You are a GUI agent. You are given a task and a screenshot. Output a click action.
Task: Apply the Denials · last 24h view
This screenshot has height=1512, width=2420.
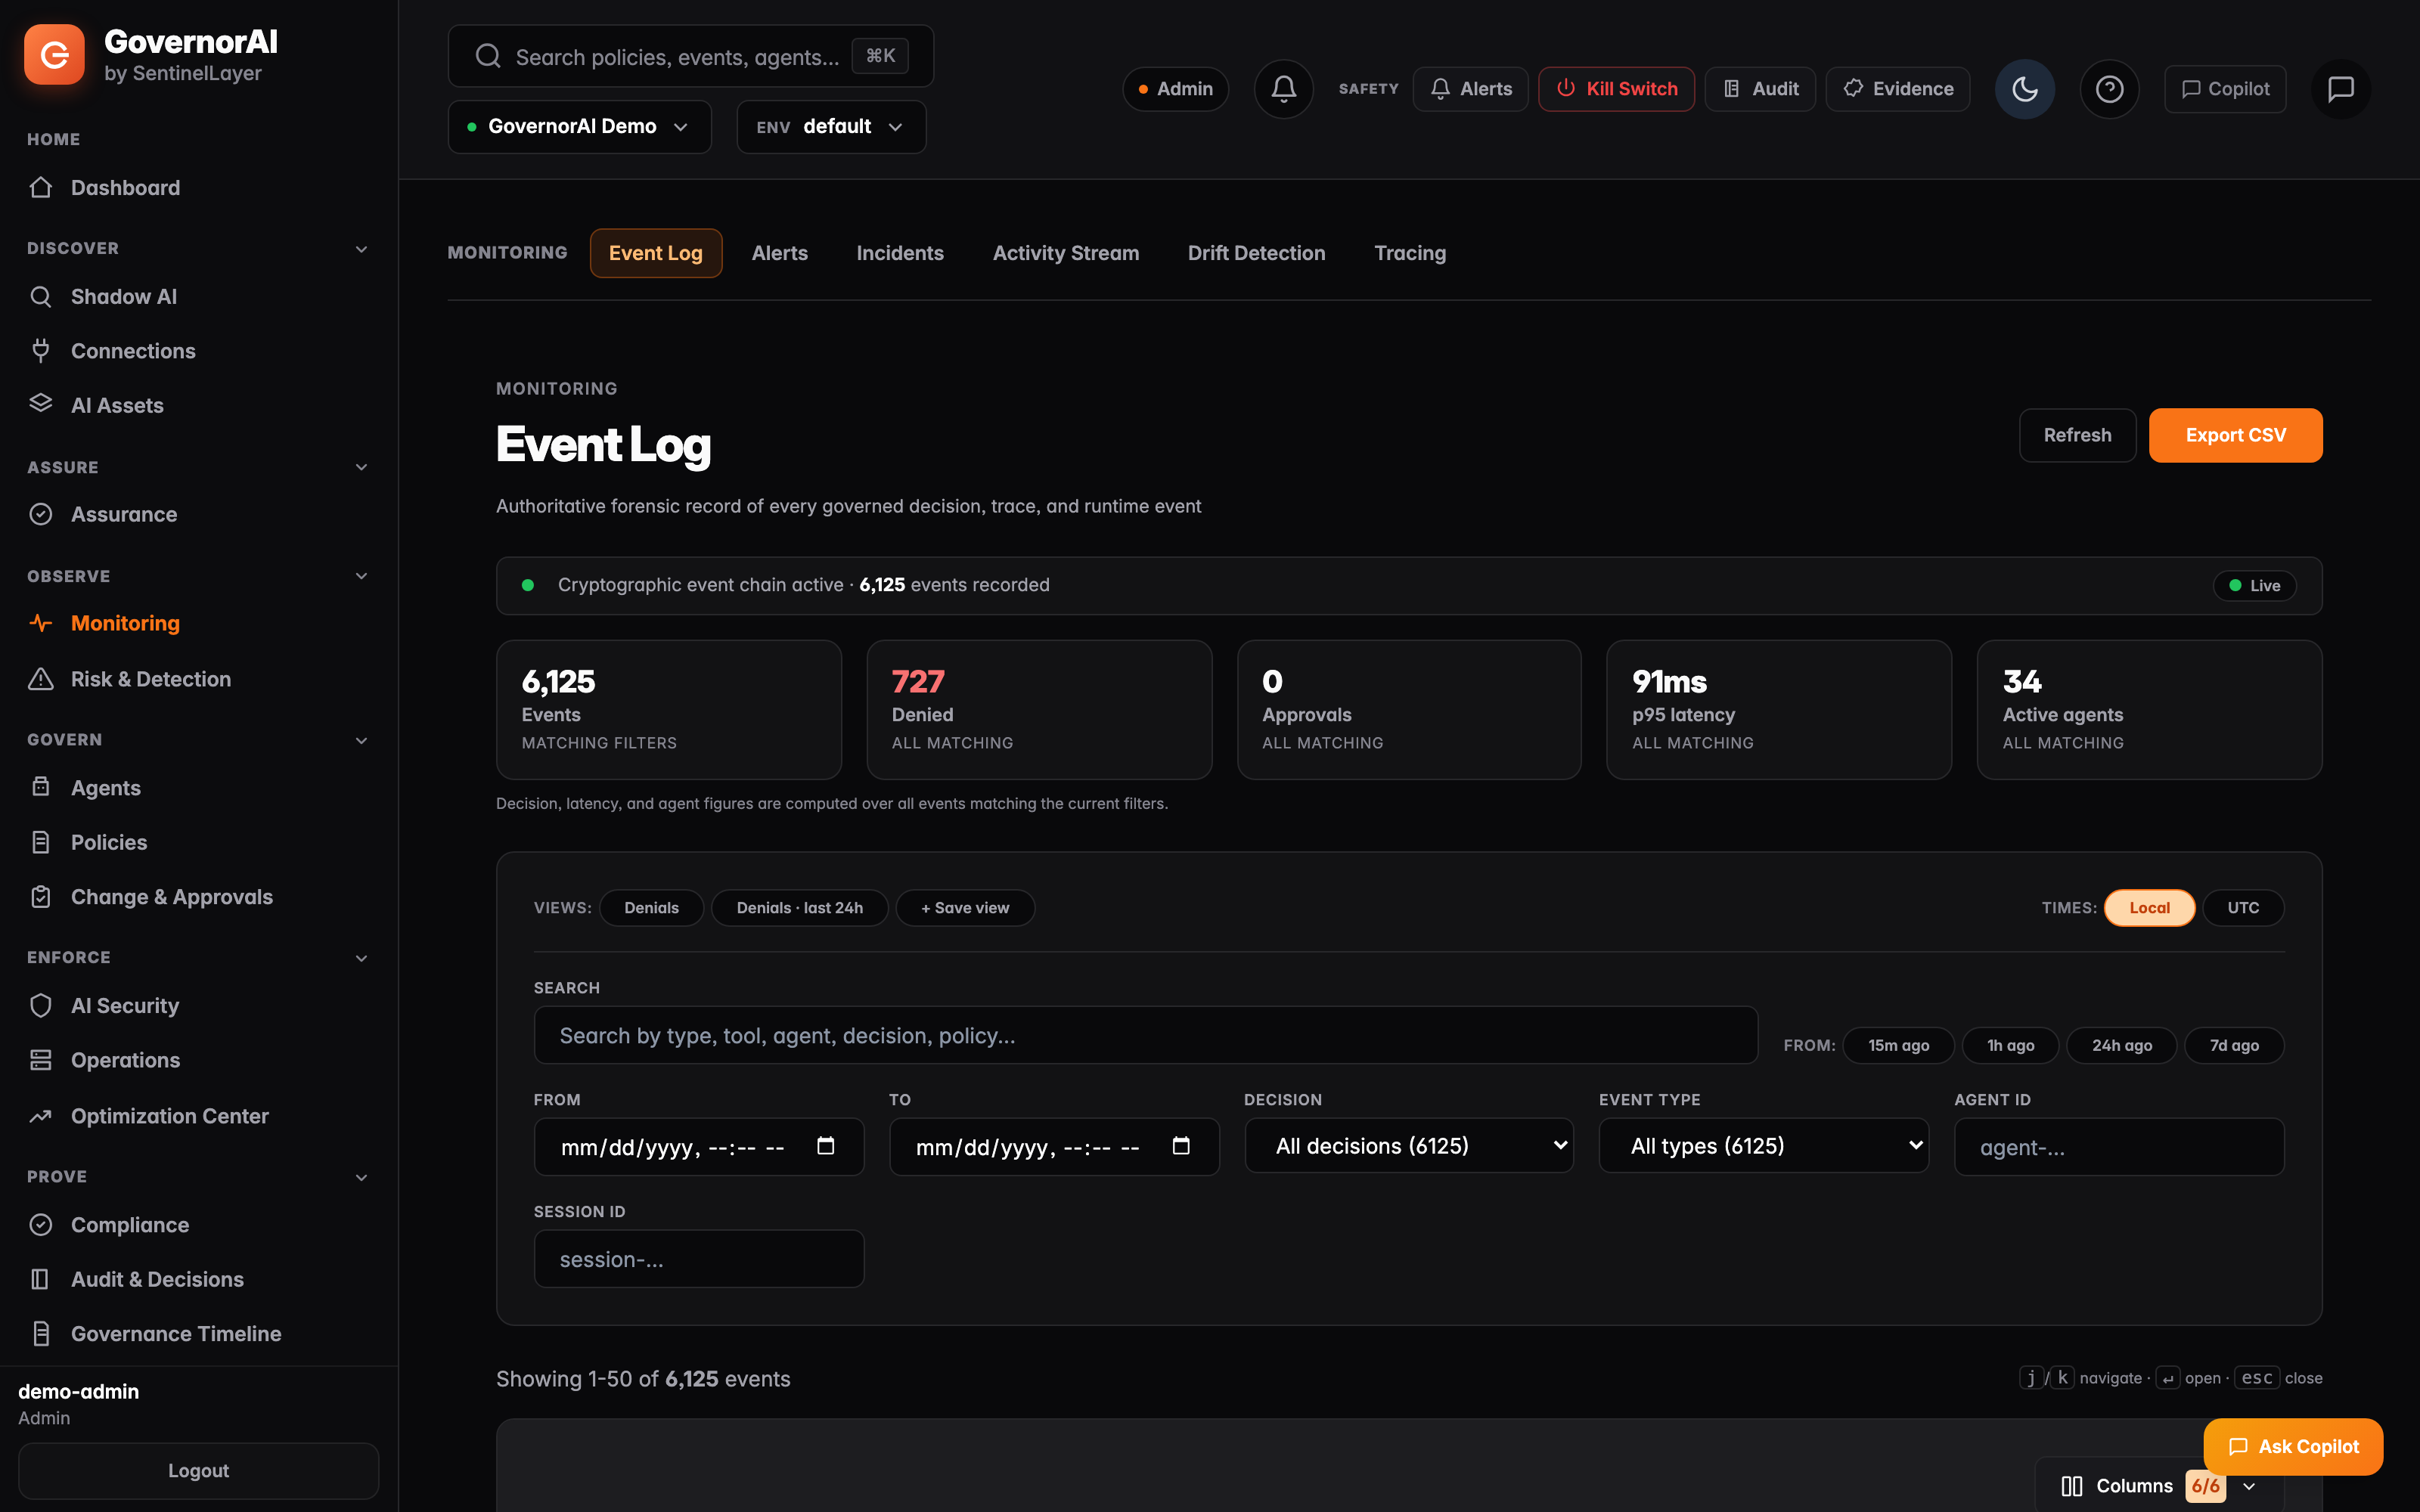tap(799, 908)
